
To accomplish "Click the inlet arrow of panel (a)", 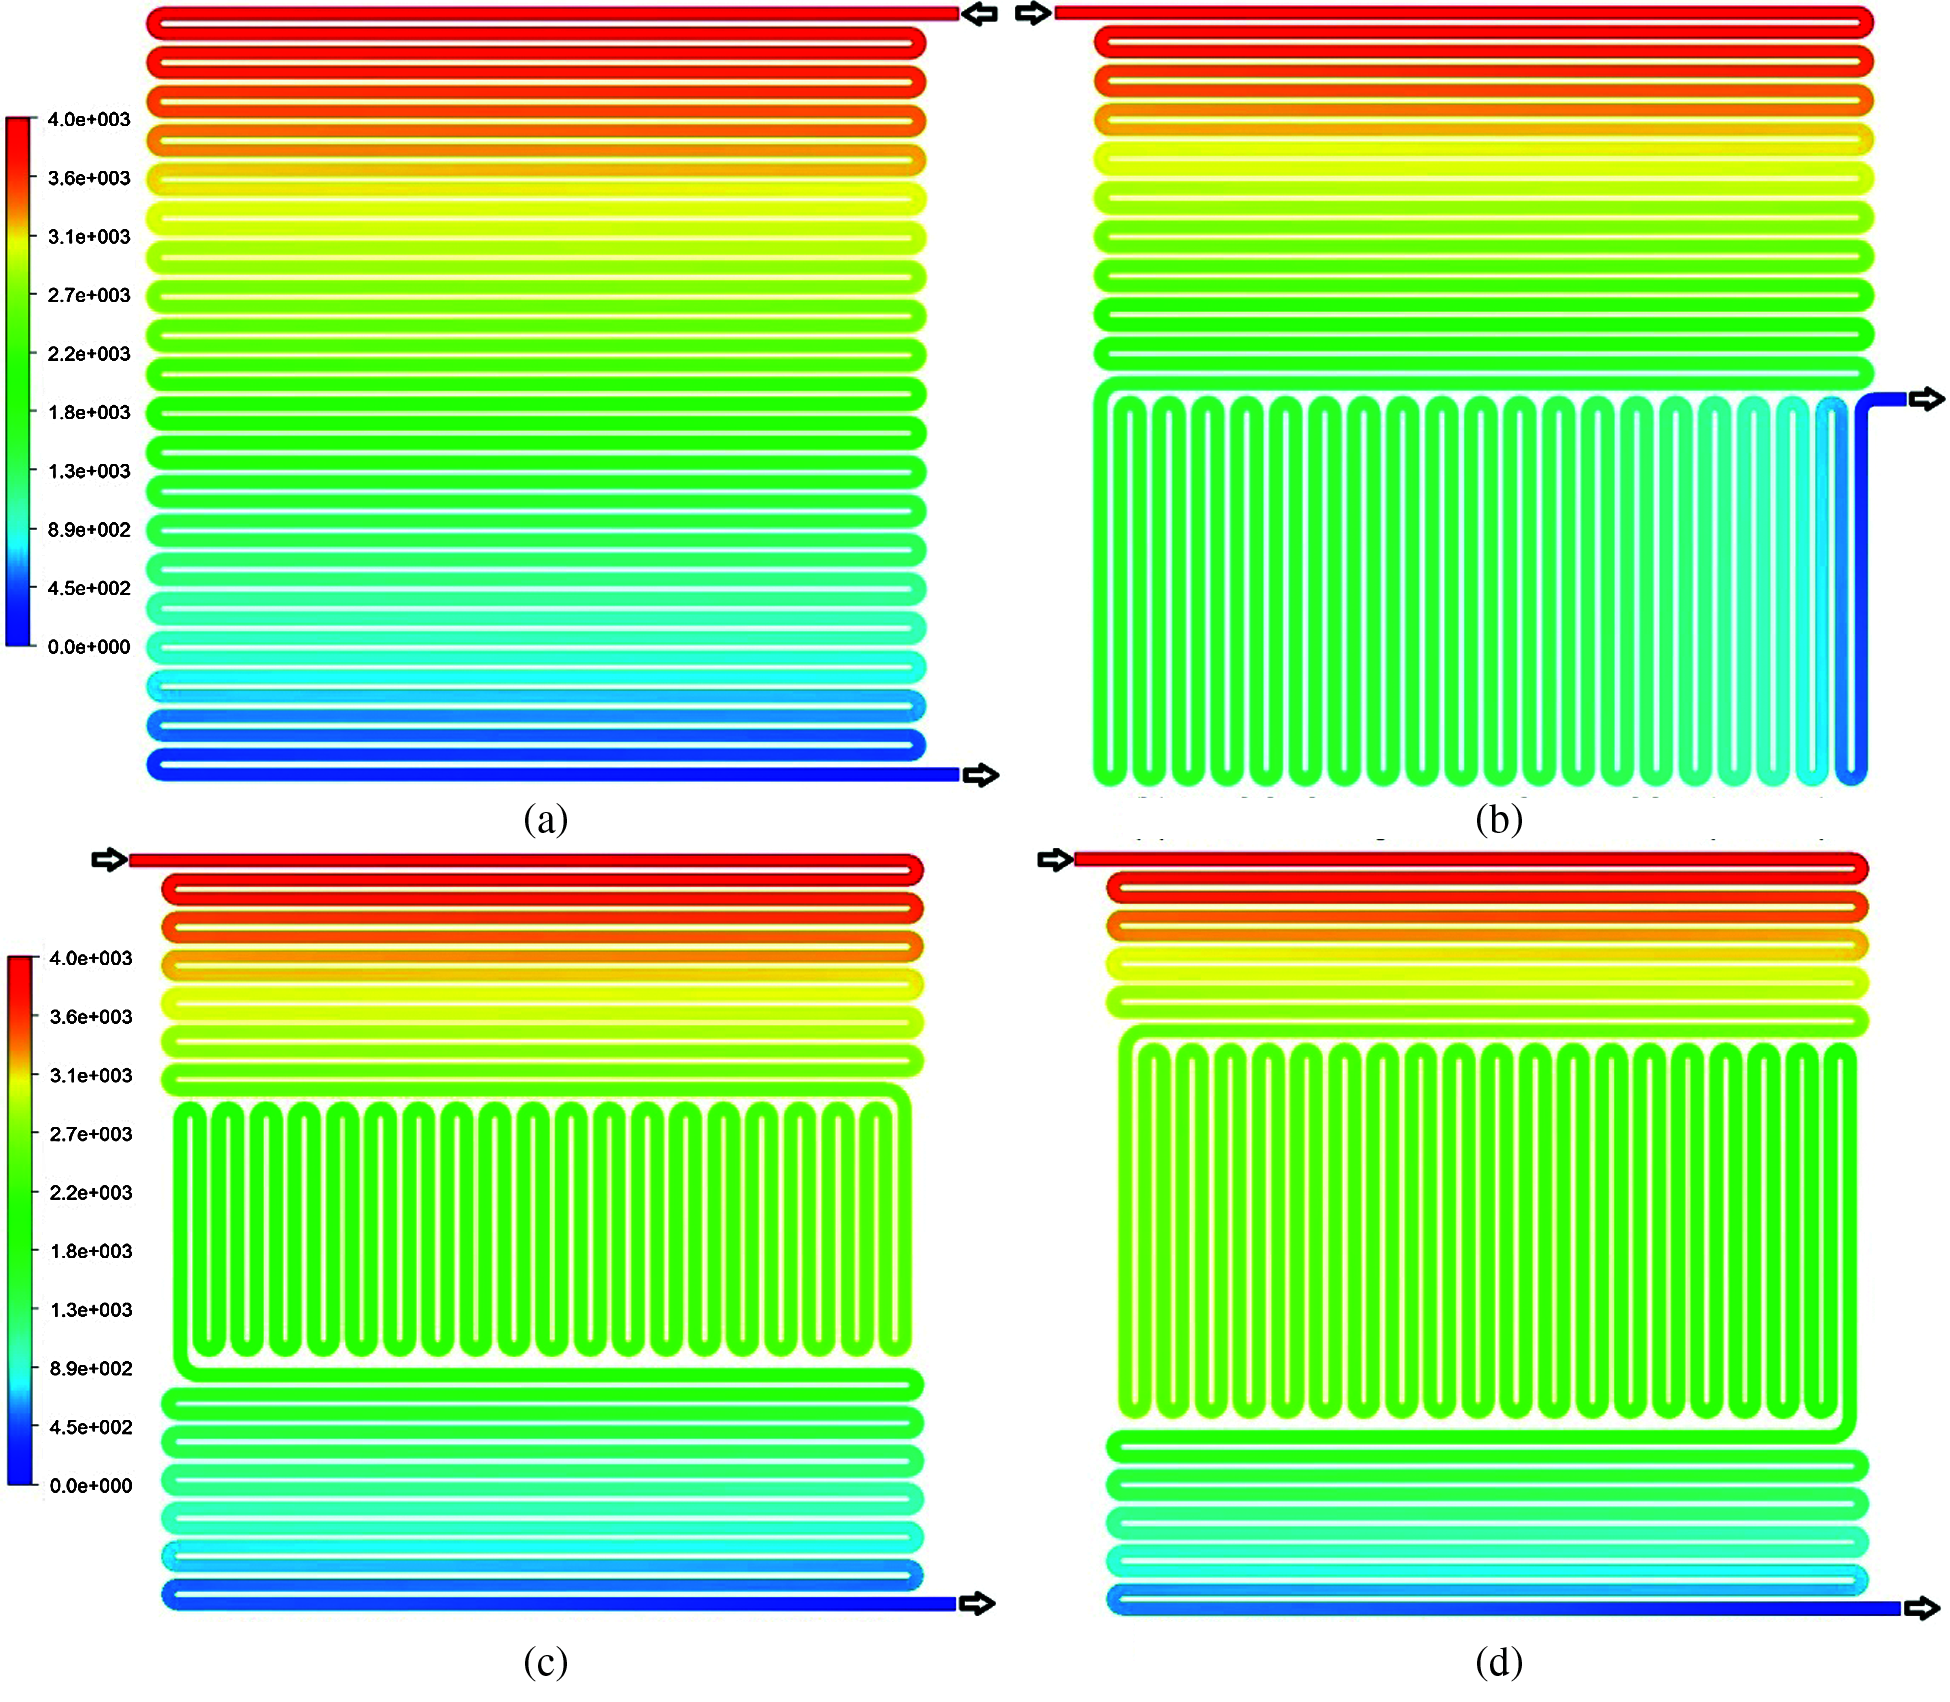I will (979, 14).
